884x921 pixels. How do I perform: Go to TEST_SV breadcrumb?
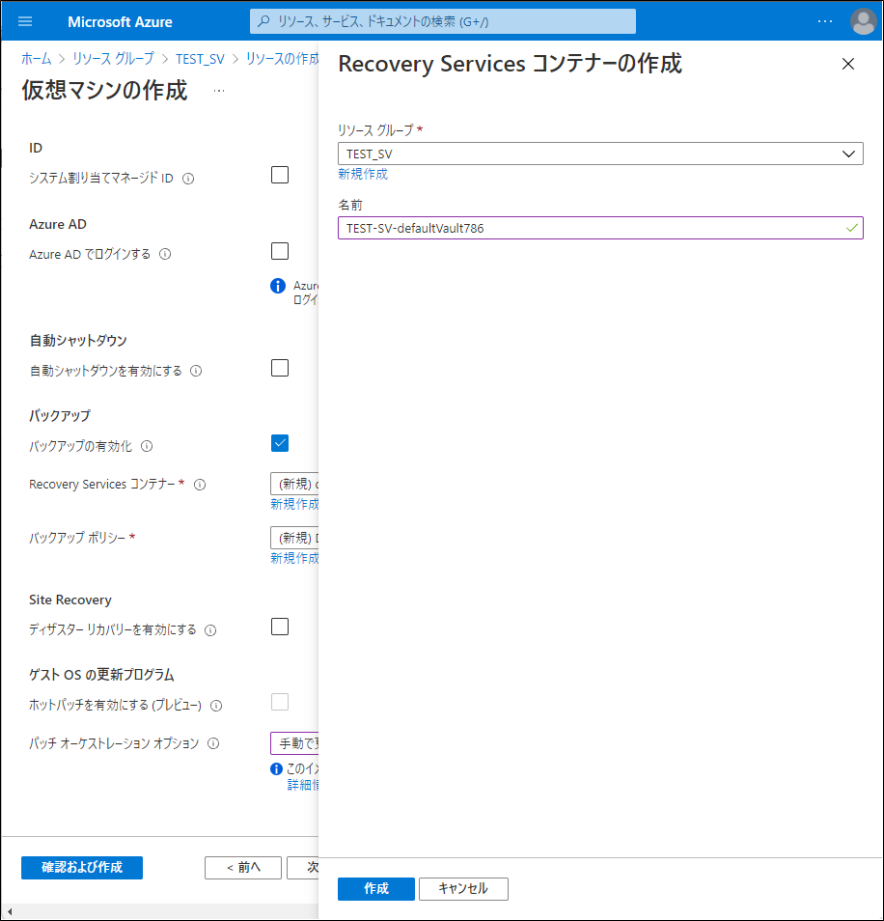[x=200, y=59]
